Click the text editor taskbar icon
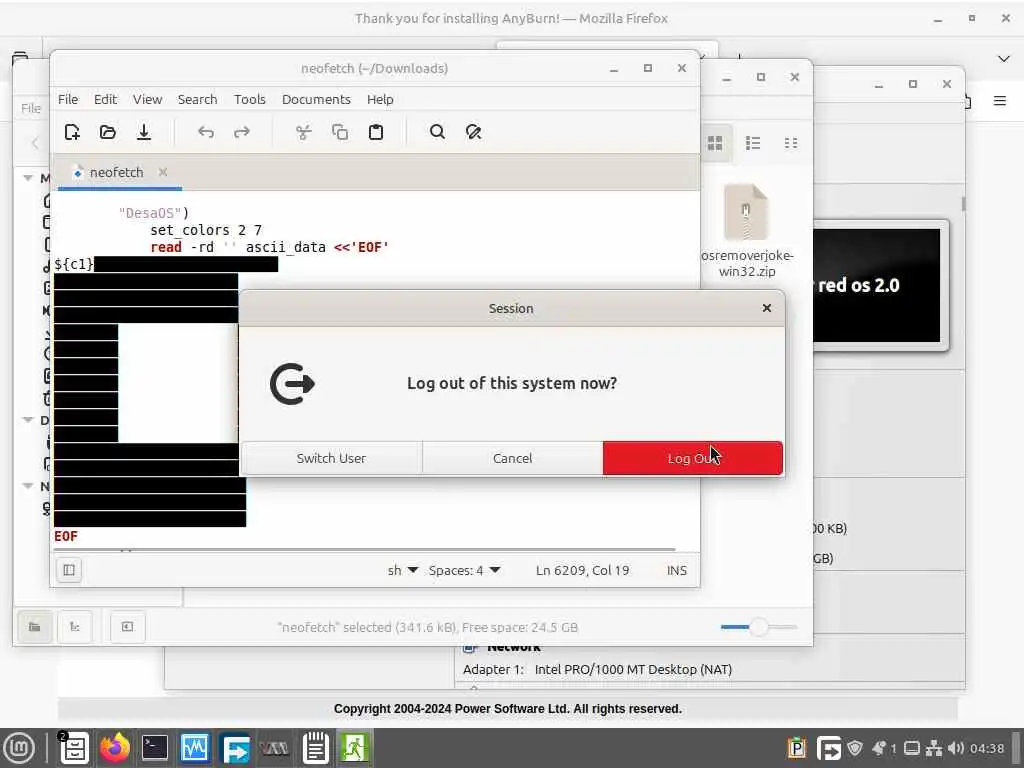This screenshot has width=1024, height=768. pos(315,748)
